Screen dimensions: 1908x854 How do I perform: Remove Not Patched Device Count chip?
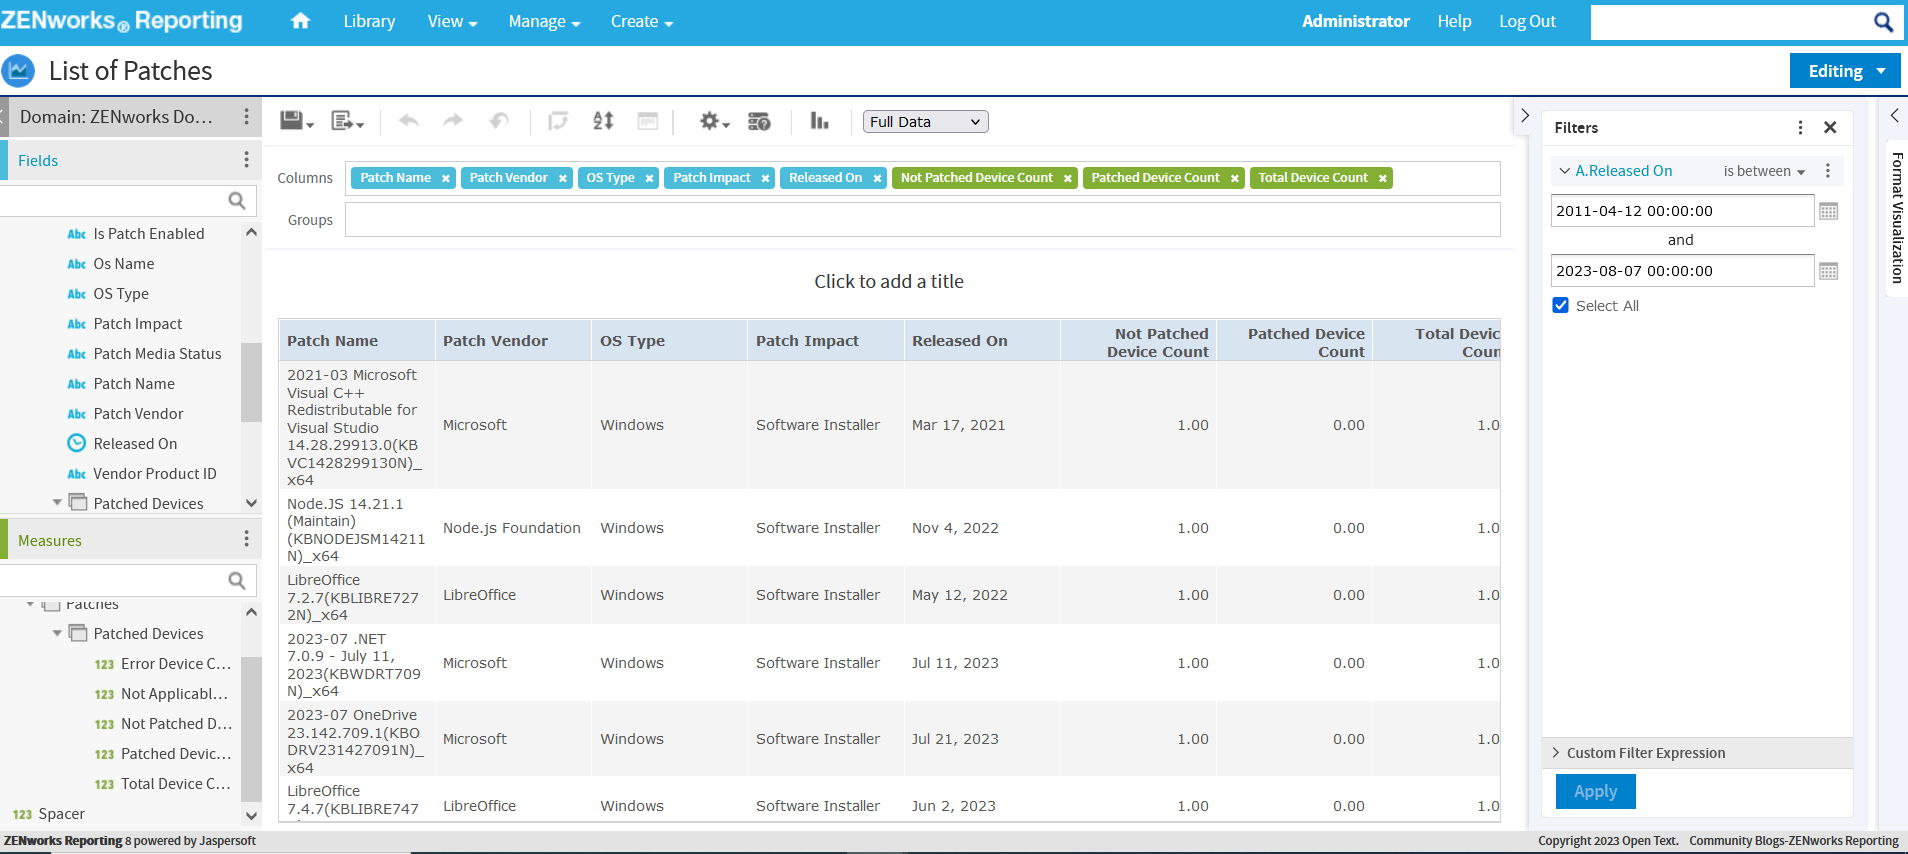[x=1068, y=178]
